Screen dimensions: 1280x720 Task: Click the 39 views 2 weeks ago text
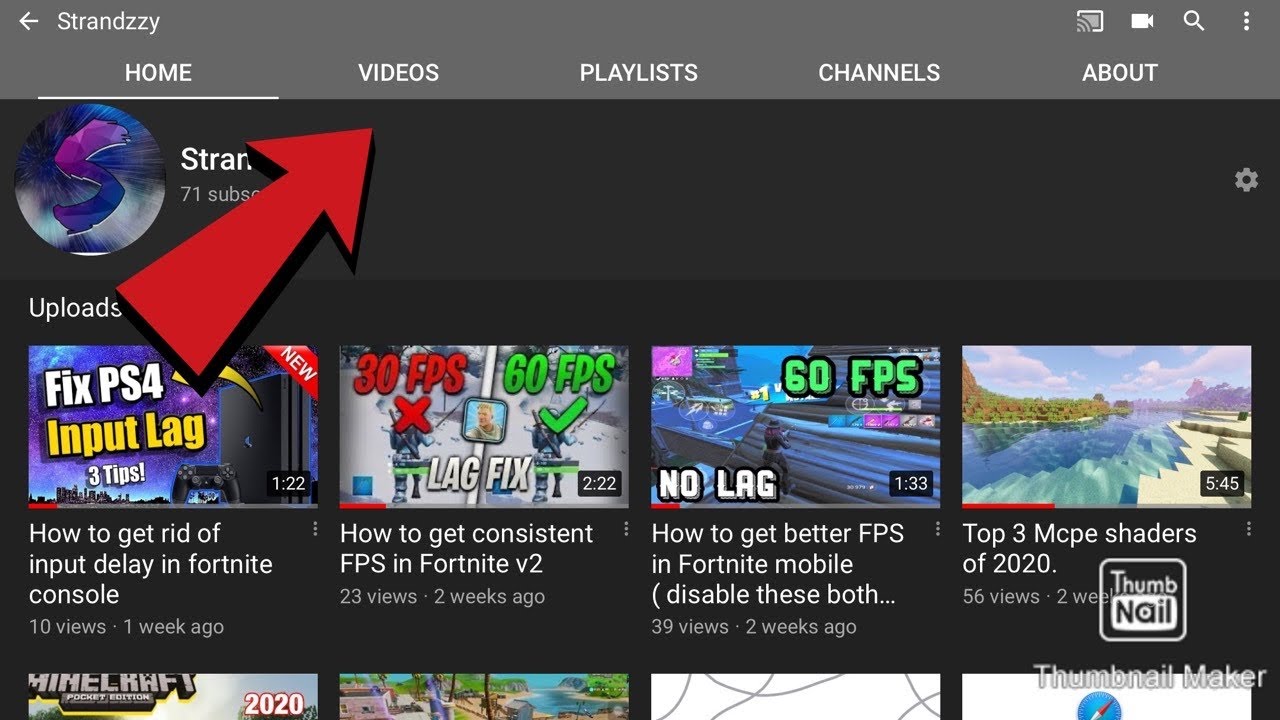[x=754, y=627]
